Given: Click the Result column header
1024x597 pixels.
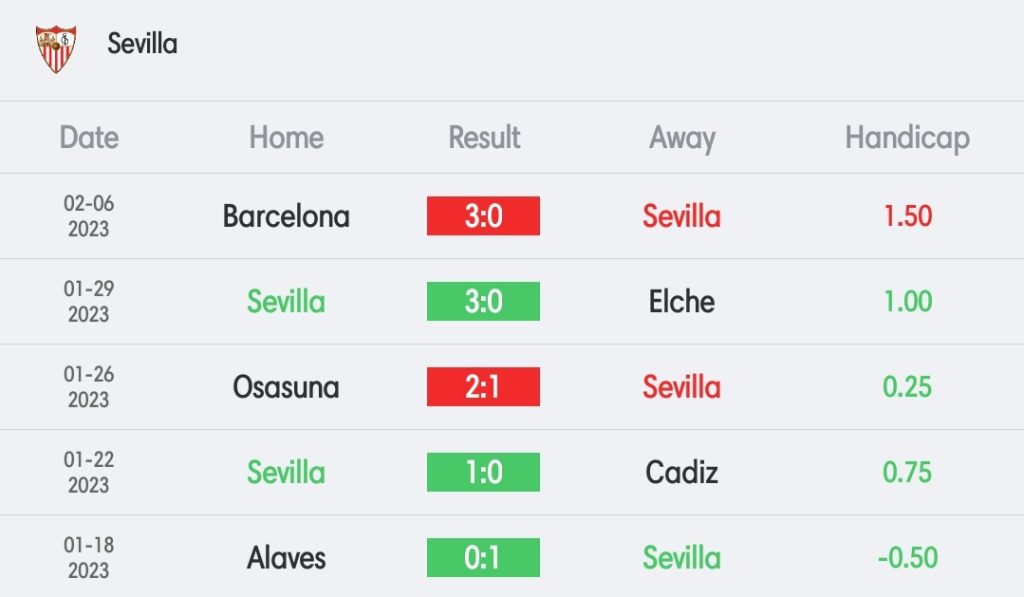Looking at the screenshot, I should click(484, 137).
